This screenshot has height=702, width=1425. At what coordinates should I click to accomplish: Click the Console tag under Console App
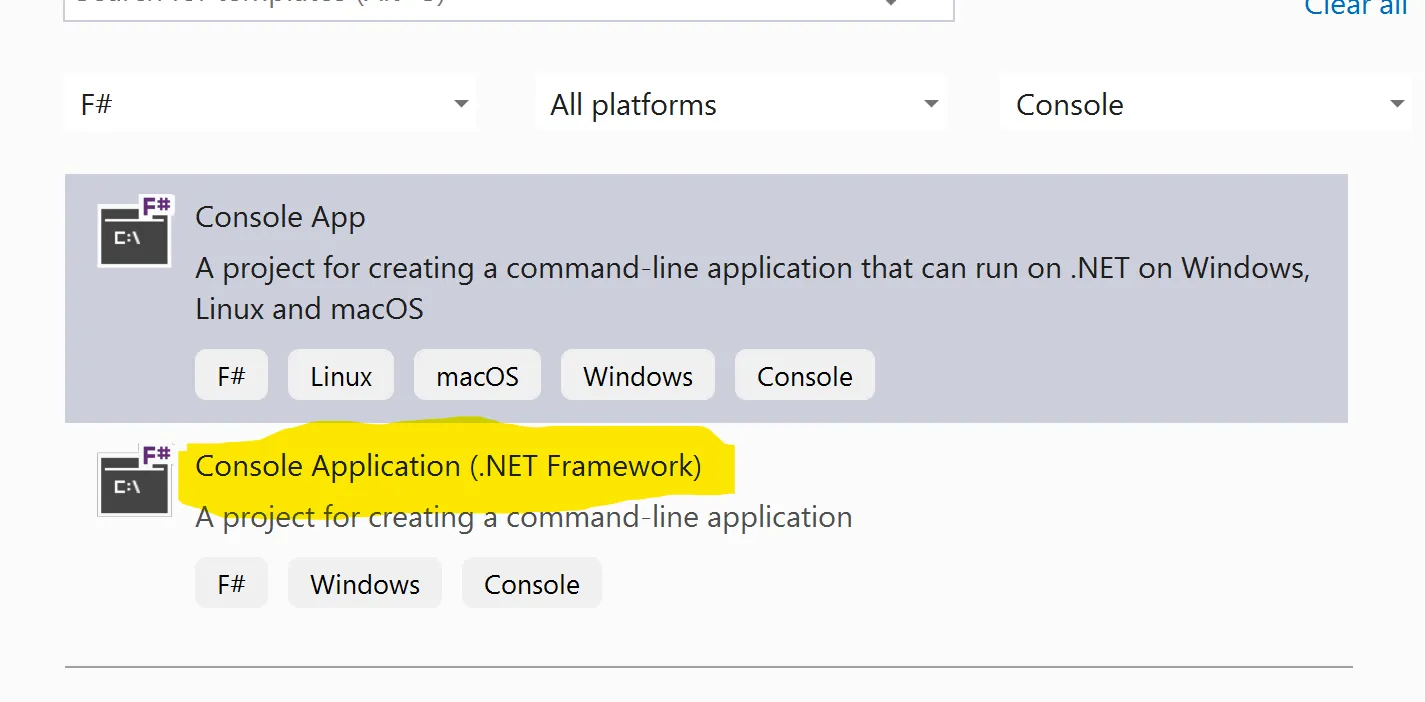click(805, 376)
